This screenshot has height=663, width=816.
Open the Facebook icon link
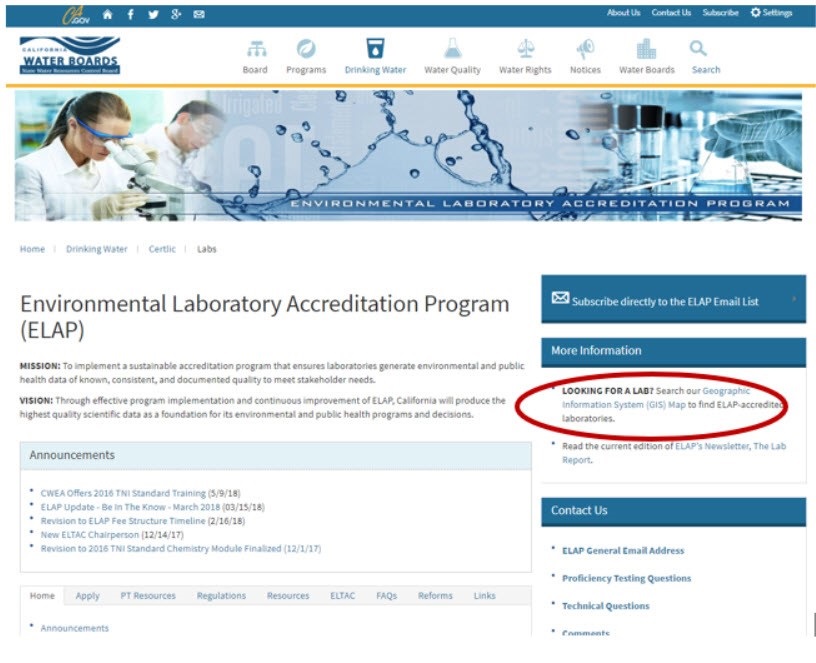coord(131,14)
